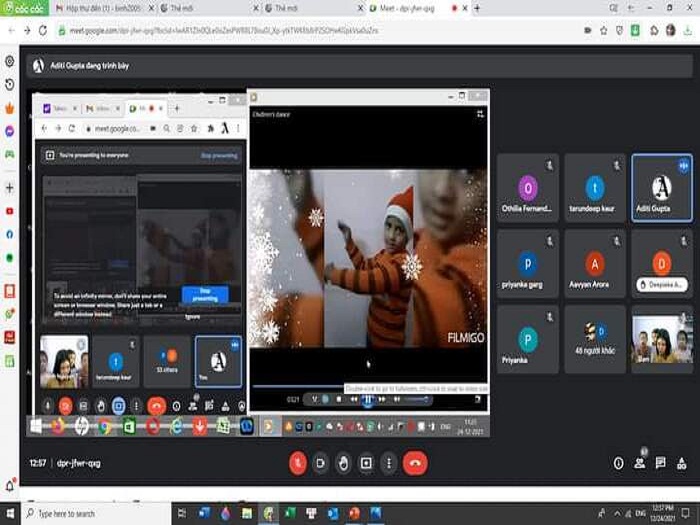Add a sidebar shortcut with the plus icon
700x525 pixels.
click(x=9, y=188)
